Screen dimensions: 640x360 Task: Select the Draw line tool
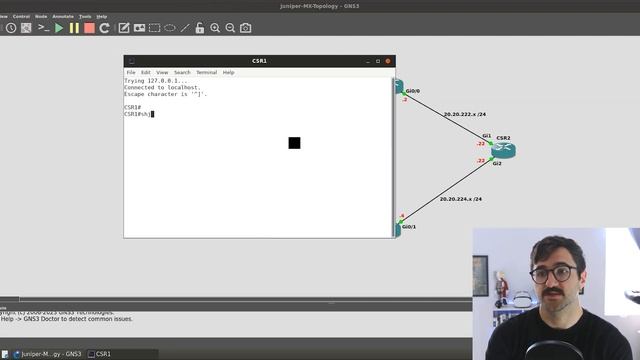pos(185,28)
